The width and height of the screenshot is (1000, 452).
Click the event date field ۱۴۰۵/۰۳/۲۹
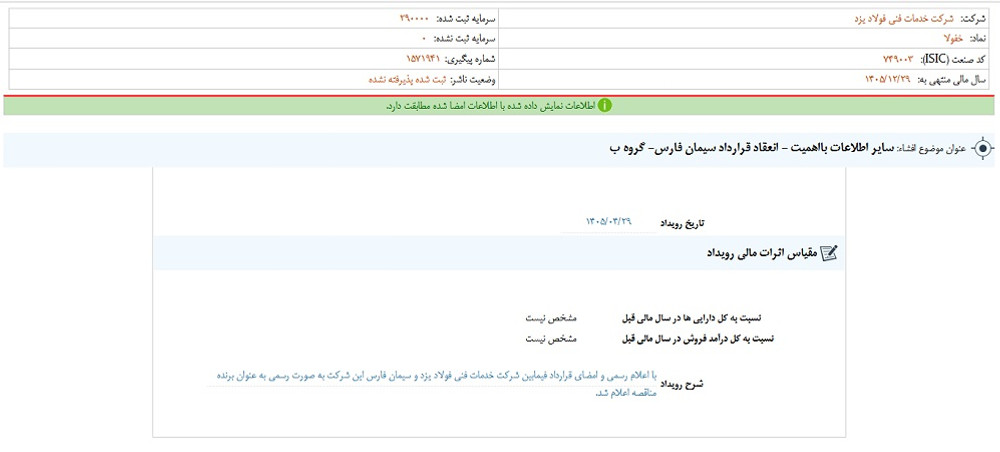point(608,222)
